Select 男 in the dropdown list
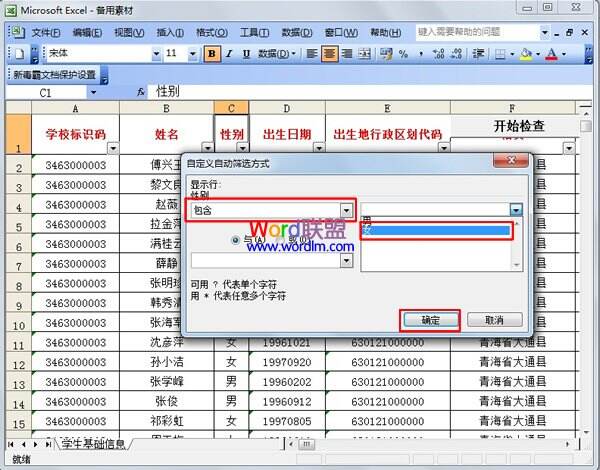Screen dimensions: 600x470 [436, 220]
